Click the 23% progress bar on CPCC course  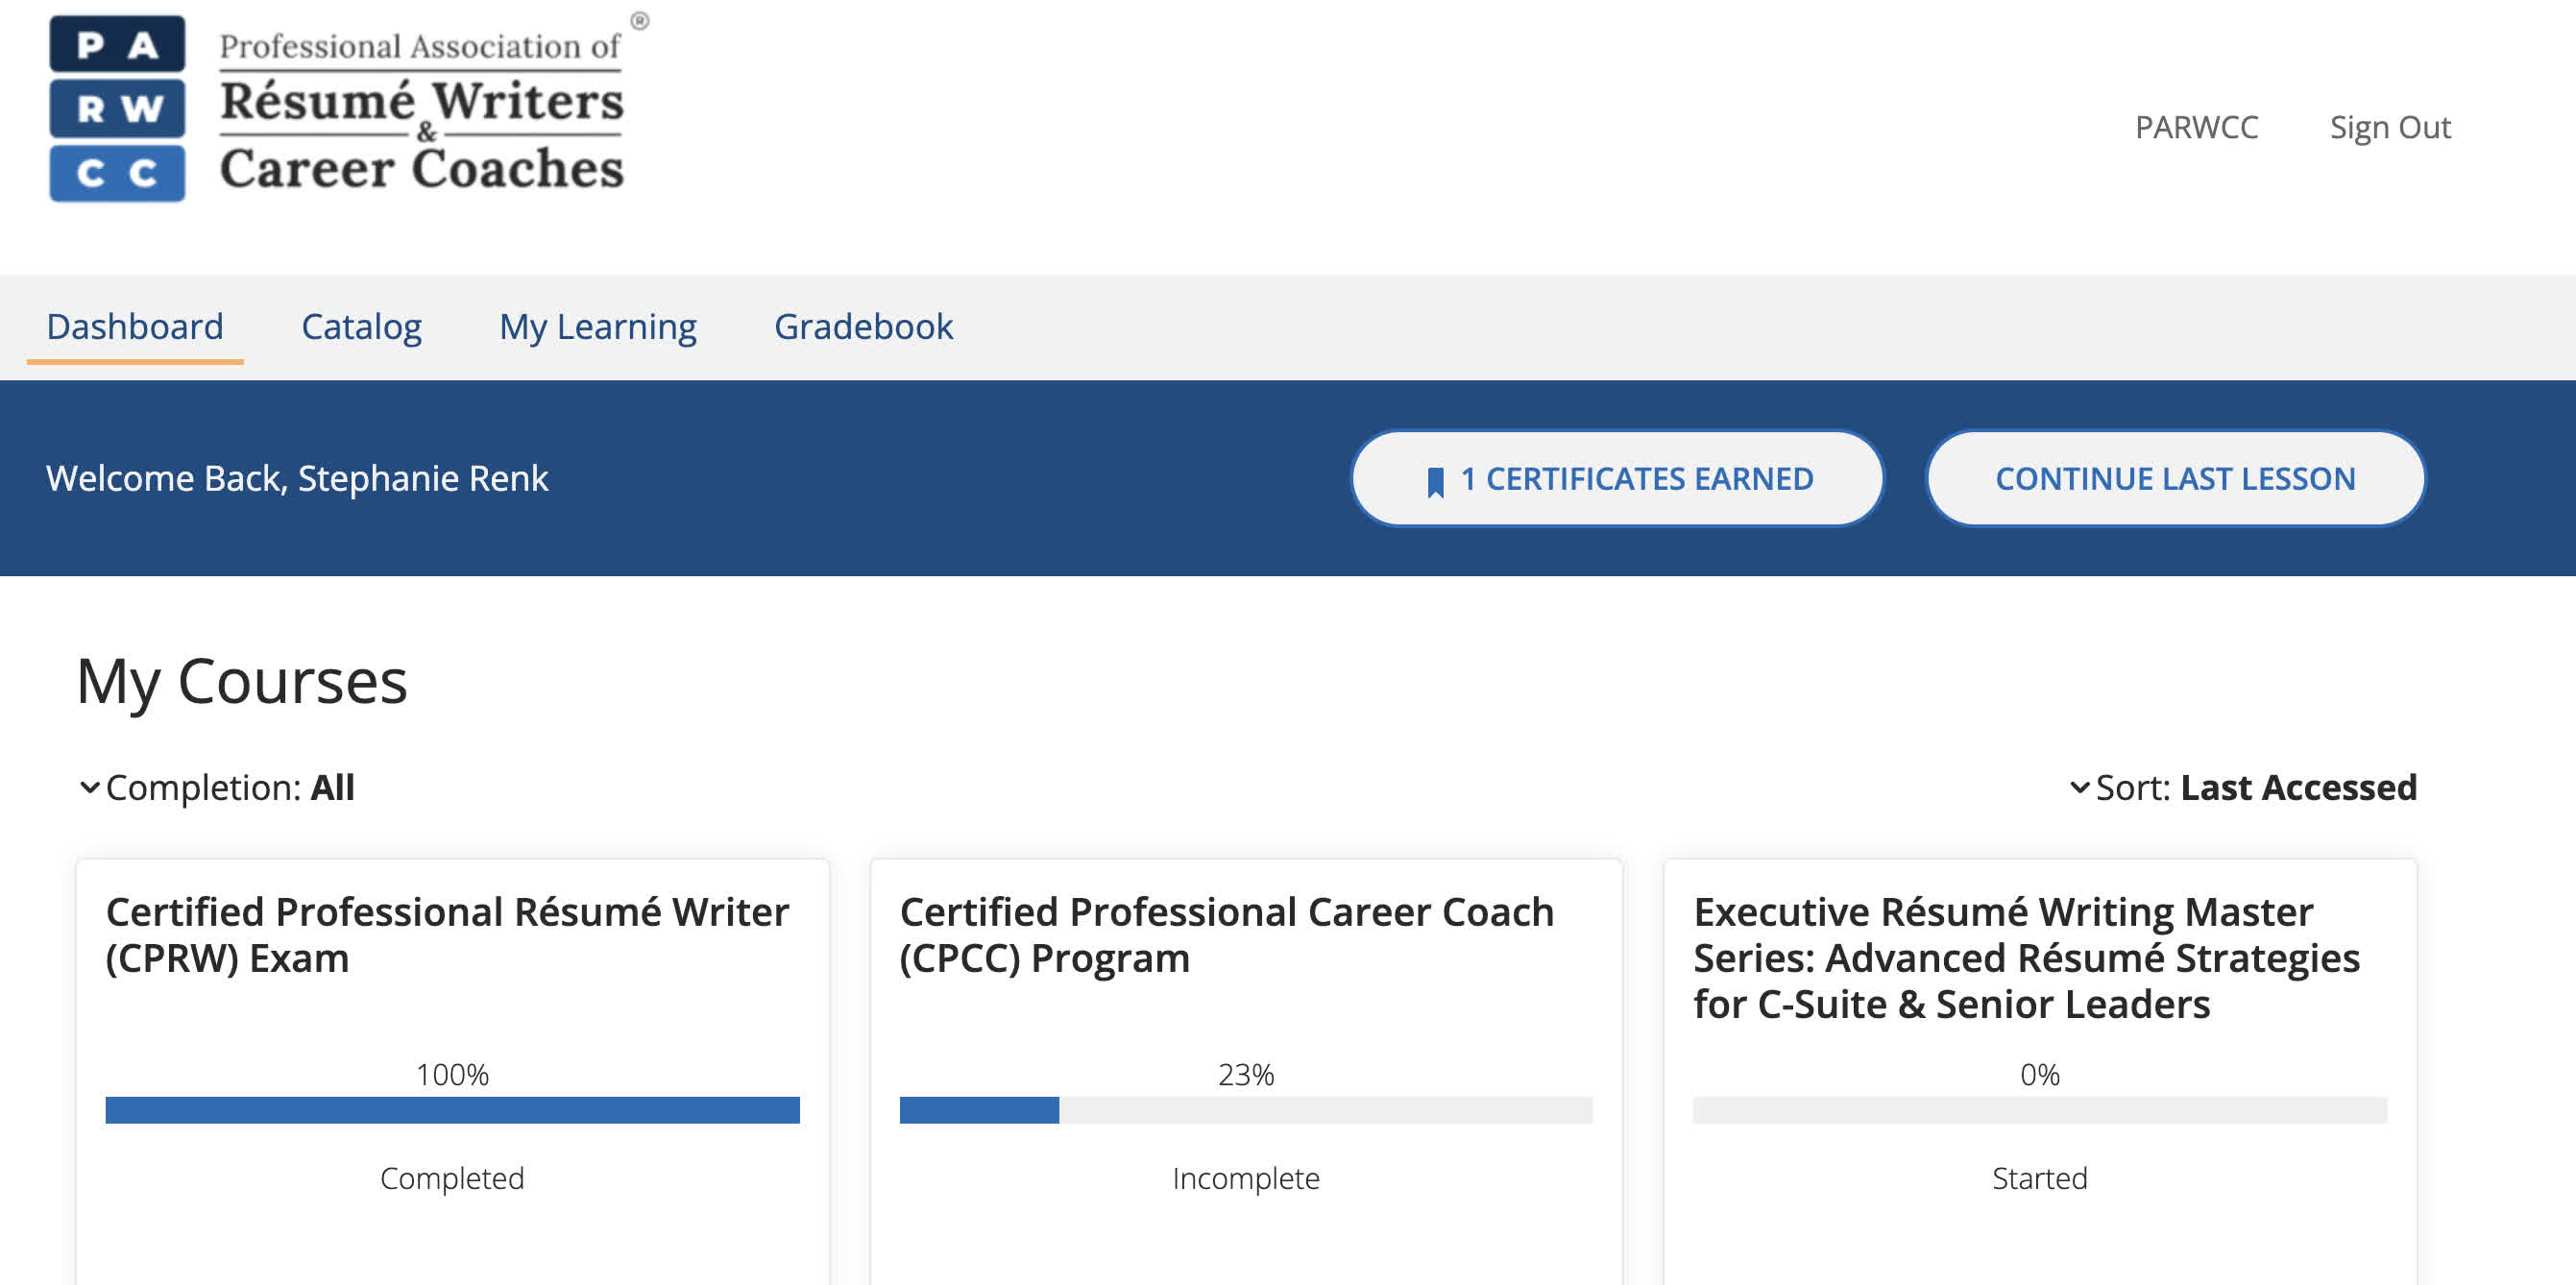click(1245, 1109)
